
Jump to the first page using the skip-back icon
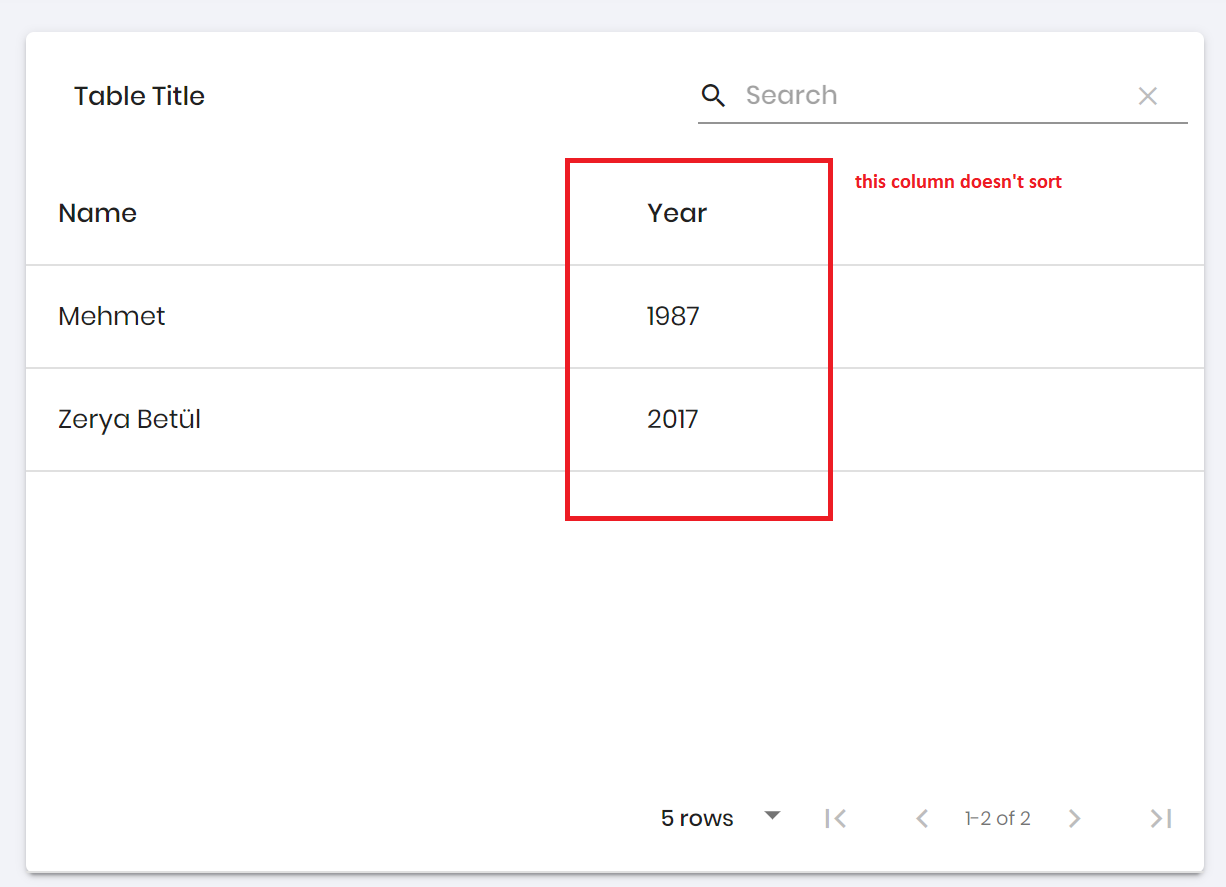(836, 818)
